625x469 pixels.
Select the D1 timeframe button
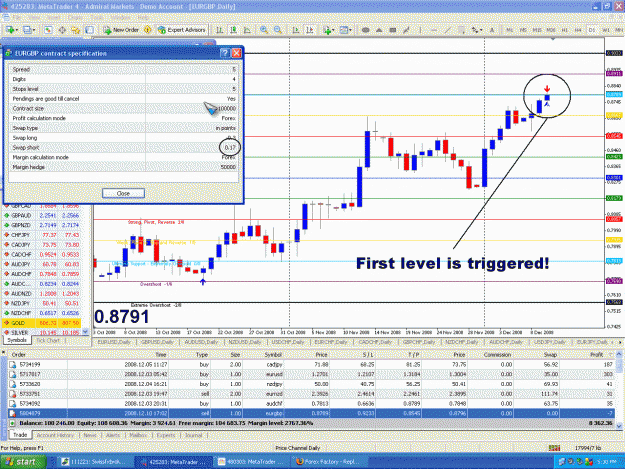[x=592, y=30]
